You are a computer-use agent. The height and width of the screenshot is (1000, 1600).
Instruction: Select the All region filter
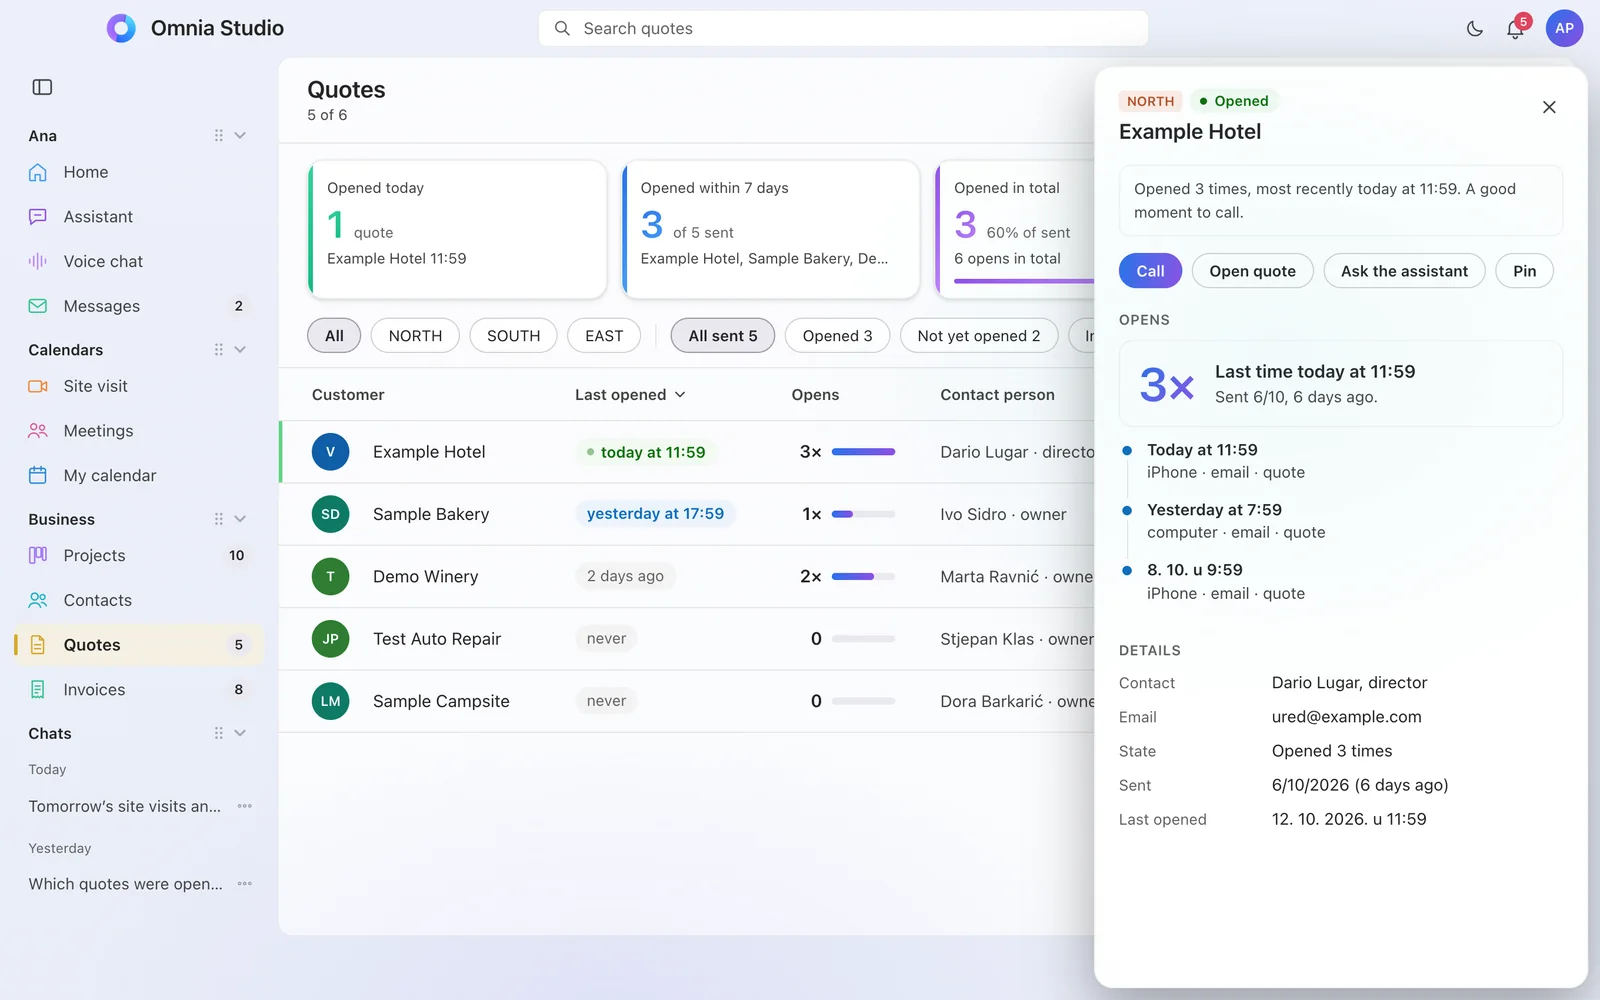point(334,336)
